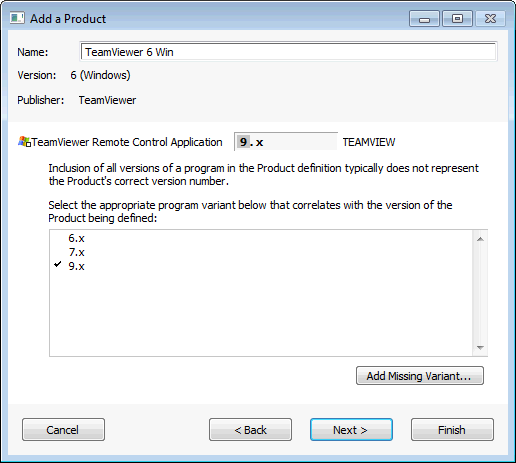Click Finish to complete the product
The width and height of the screenshot is (516, 463).
(452, 430)
